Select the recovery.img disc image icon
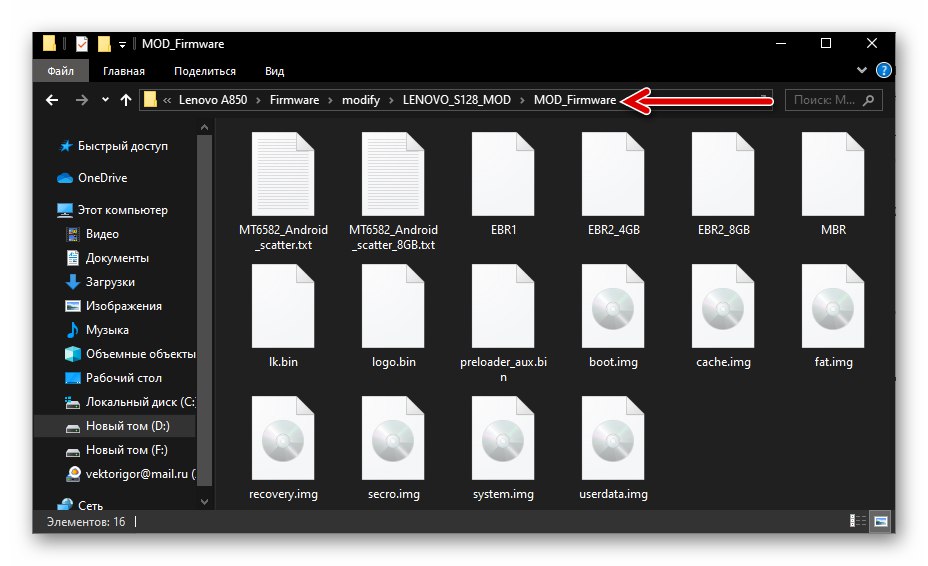Image resolution: width=928 pixels, height=566 pixels. [283, 438]
